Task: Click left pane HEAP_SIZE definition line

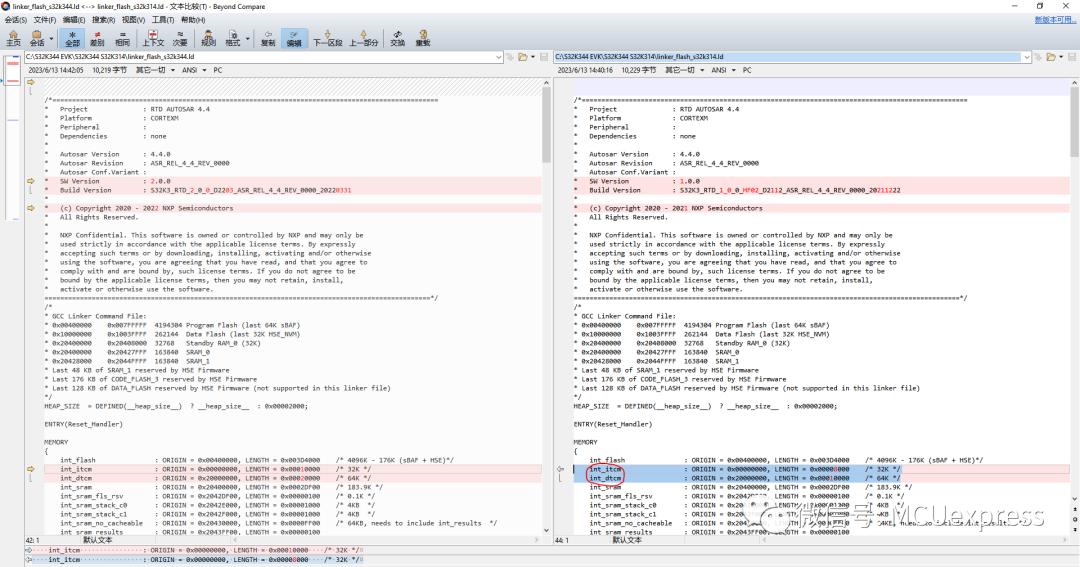Action: click(176, 406)
